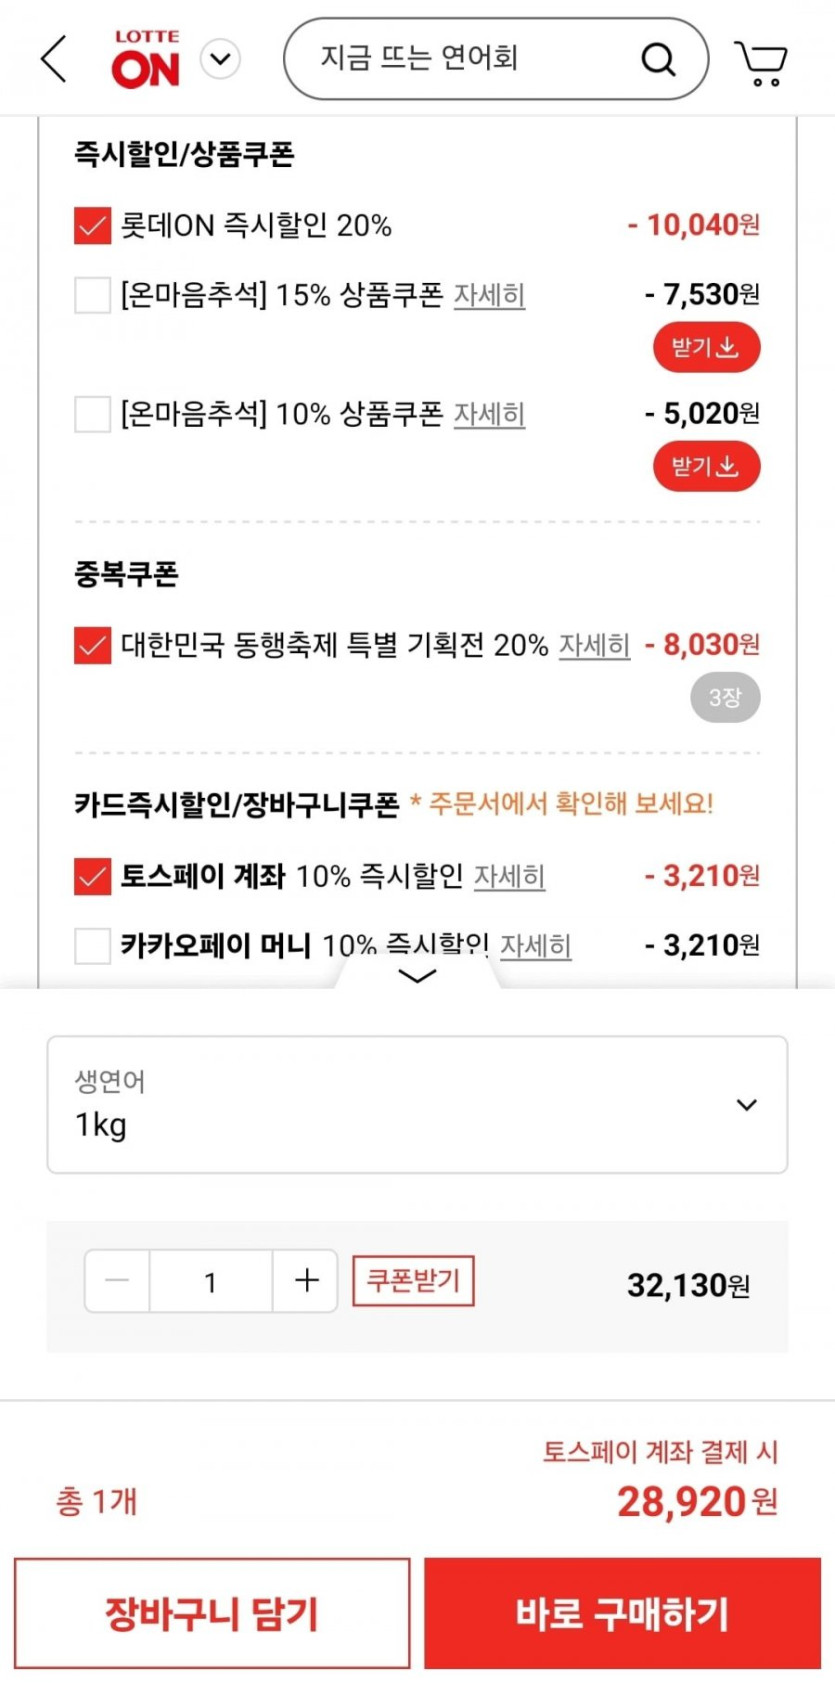Open the shopping cart
This screenshot has width=835, height=1683.
pos(761,62)
